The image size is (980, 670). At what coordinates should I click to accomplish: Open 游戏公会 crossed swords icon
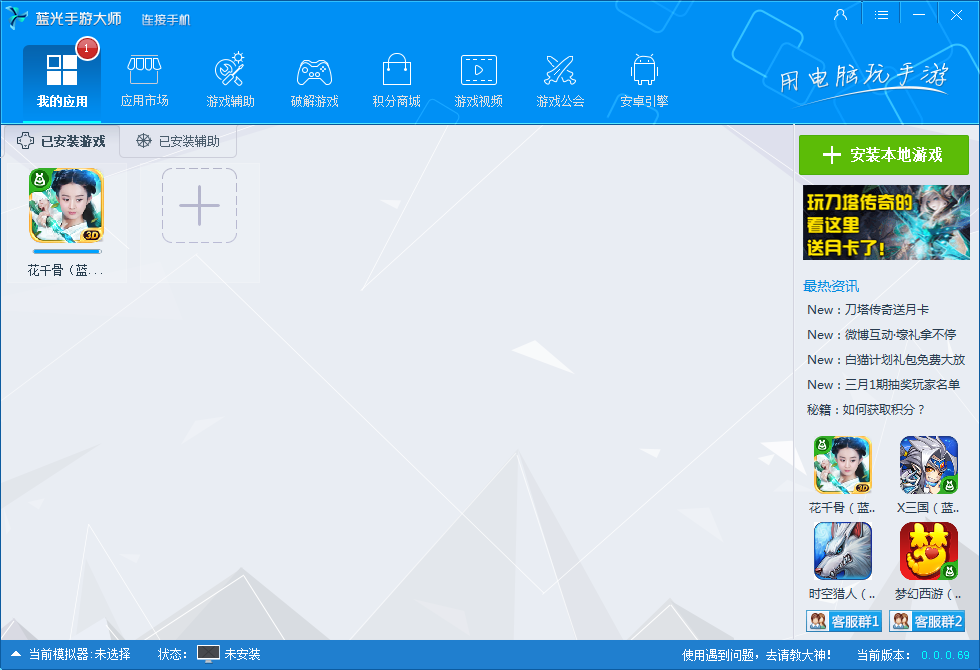[x=560, y=72]
